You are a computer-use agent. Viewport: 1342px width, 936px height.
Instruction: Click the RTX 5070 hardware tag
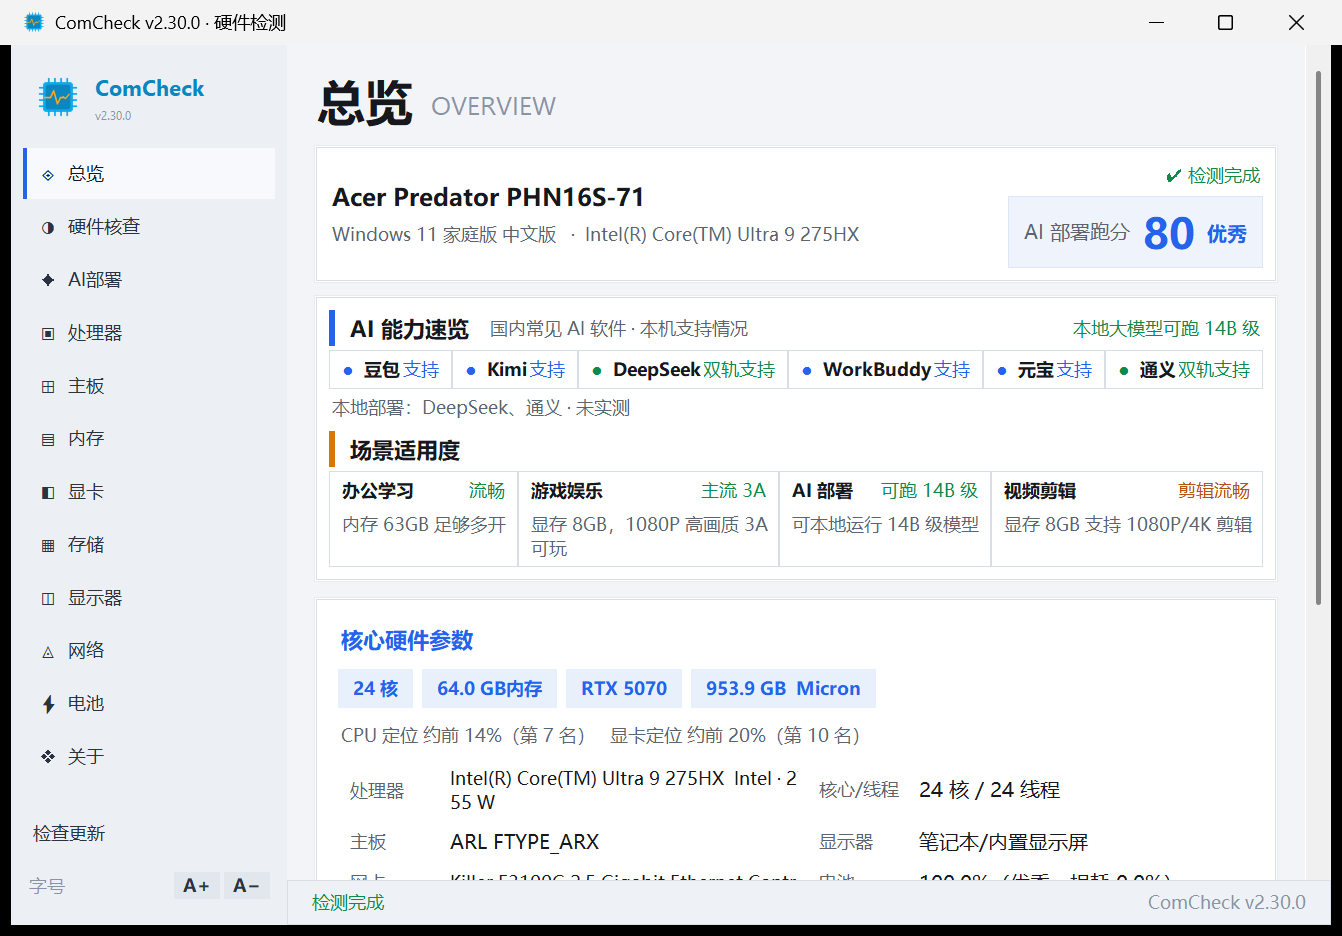pos(624,689)
